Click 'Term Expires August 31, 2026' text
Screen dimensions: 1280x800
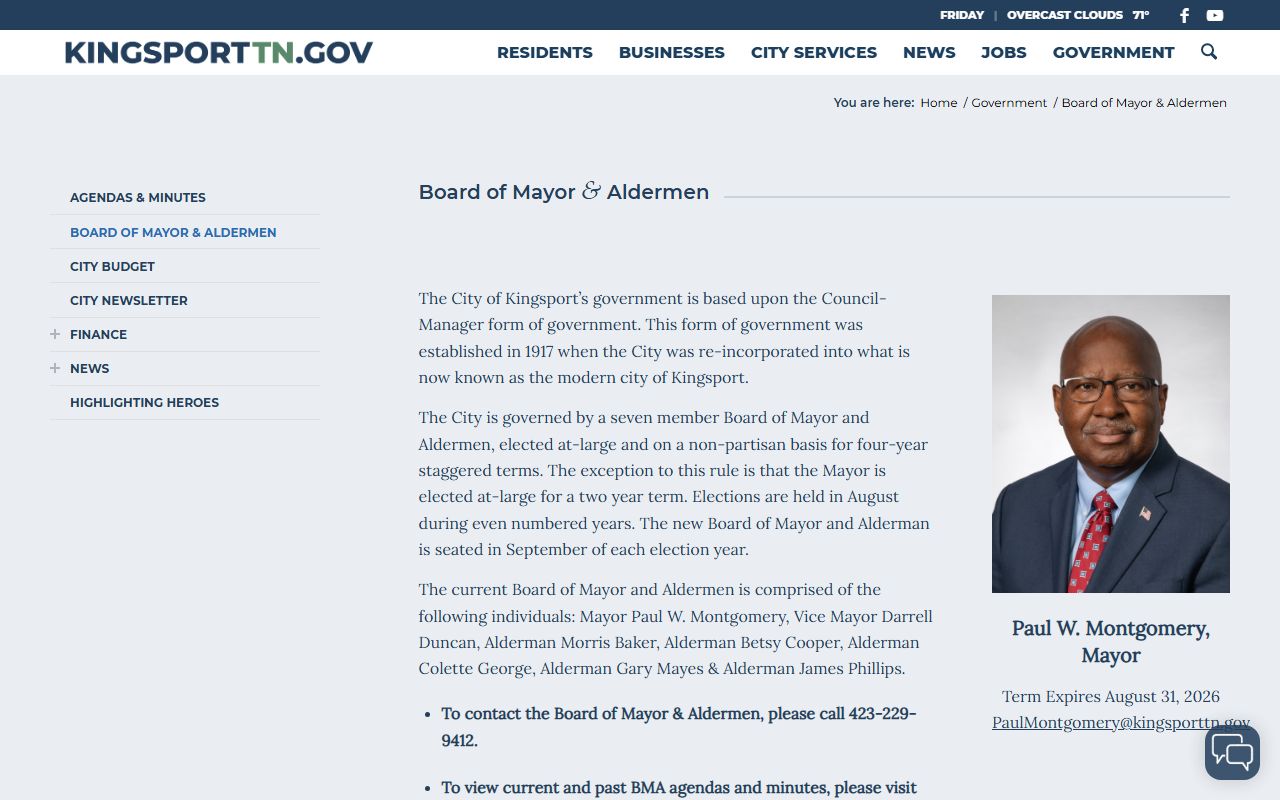(1111, 696)
